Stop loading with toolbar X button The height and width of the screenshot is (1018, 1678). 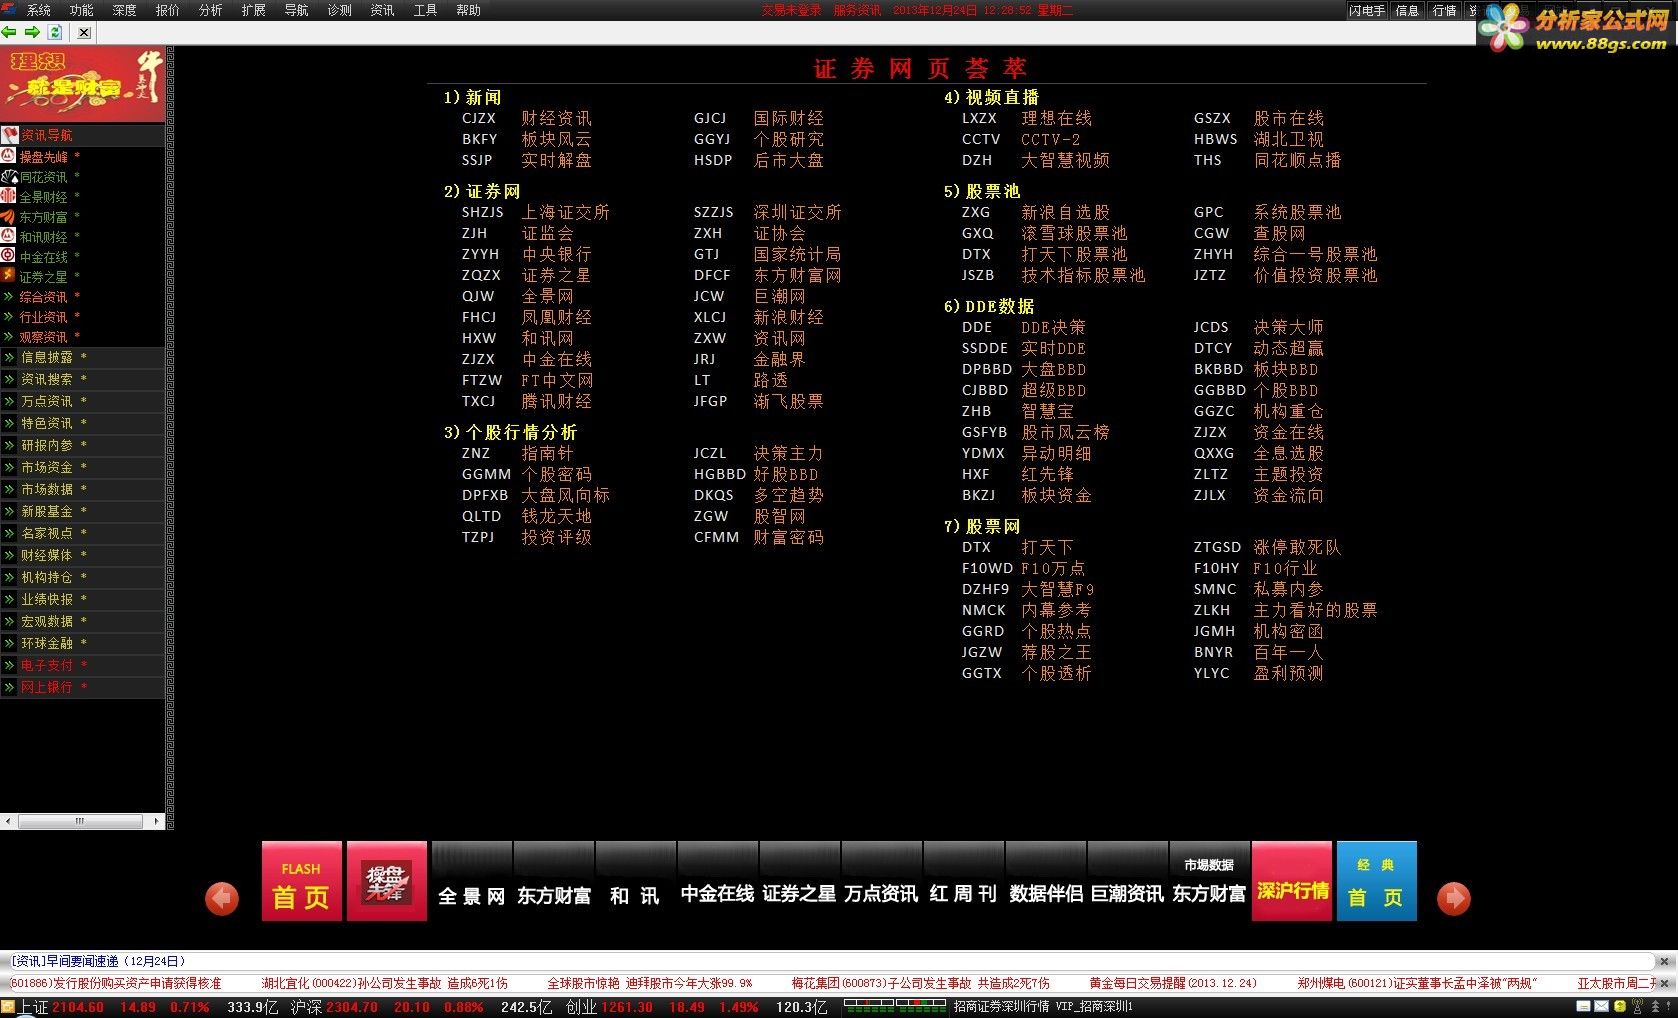pyautogui.click(x=84, y=32)
